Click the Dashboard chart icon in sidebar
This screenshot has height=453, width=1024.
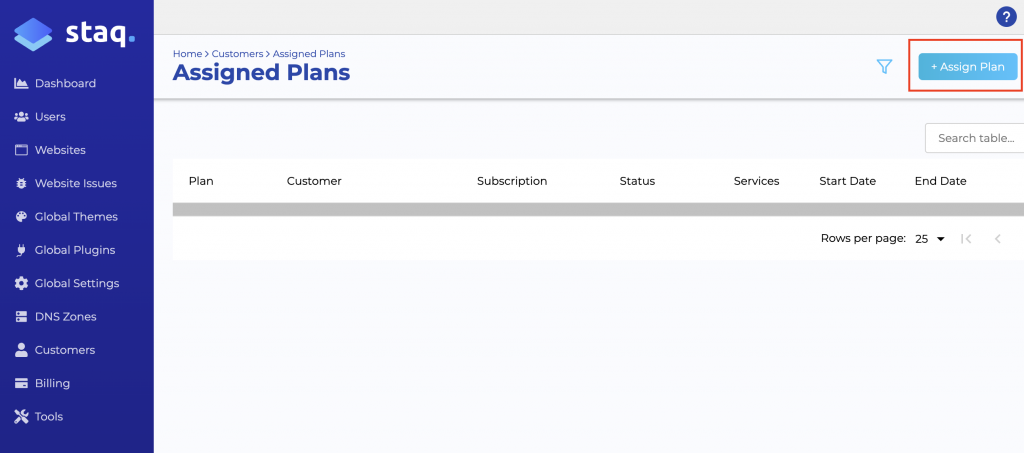tap(21, 83)
